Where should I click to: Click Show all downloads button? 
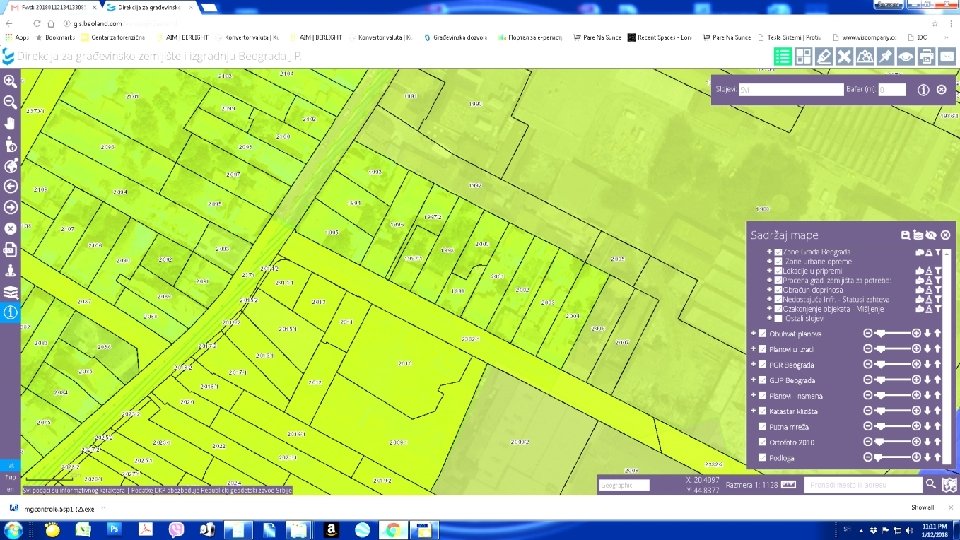[x=922, y=508]
